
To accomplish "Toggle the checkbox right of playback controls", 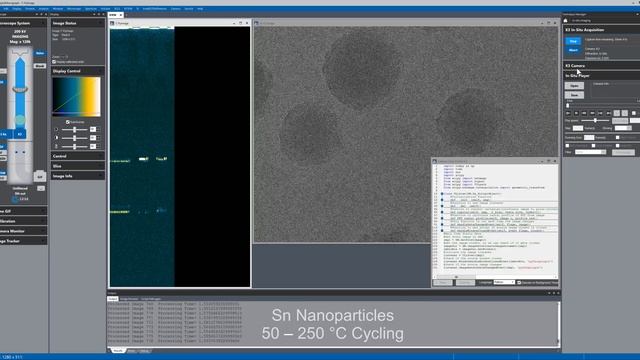I will click(x=634, y=113).
